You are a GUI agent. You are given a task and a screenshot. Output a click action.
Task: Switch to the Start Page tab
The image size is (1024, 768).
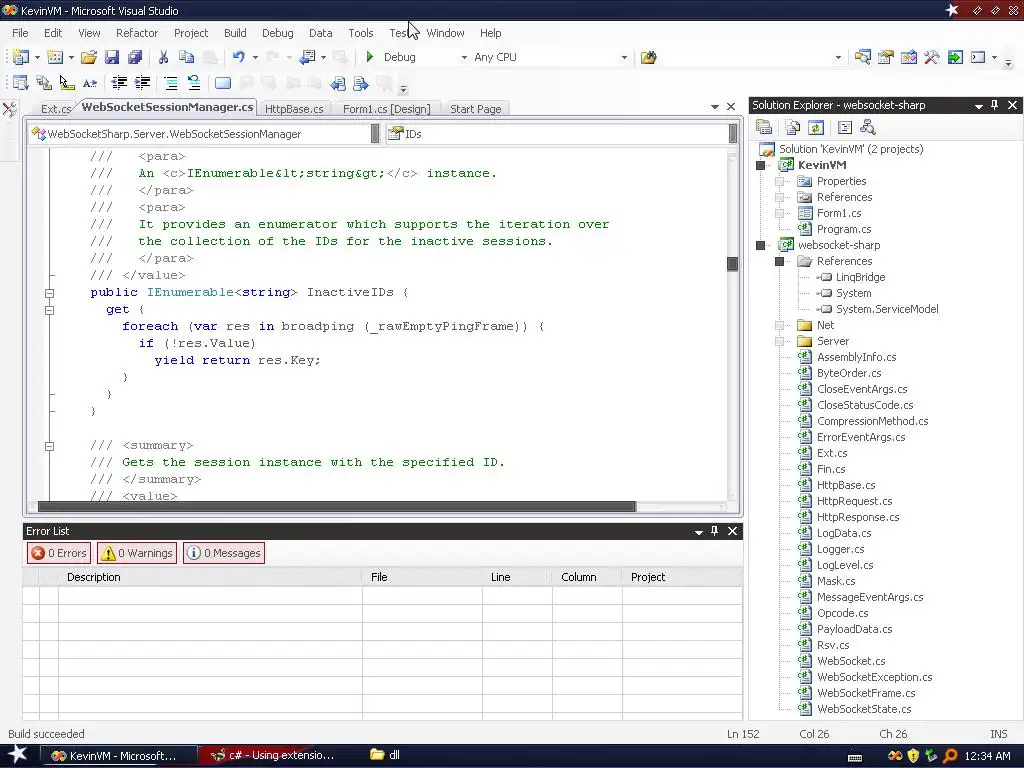click(x=475, y=109)
